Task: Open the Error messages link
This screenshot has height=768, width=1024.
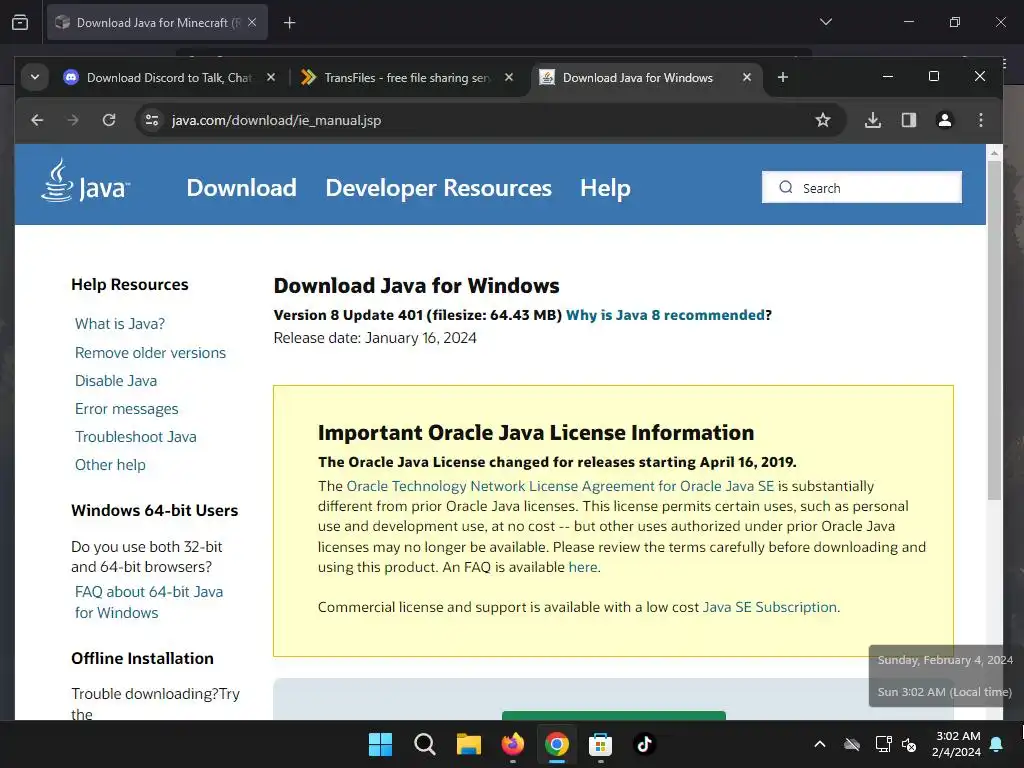Action: coord(126,409)
